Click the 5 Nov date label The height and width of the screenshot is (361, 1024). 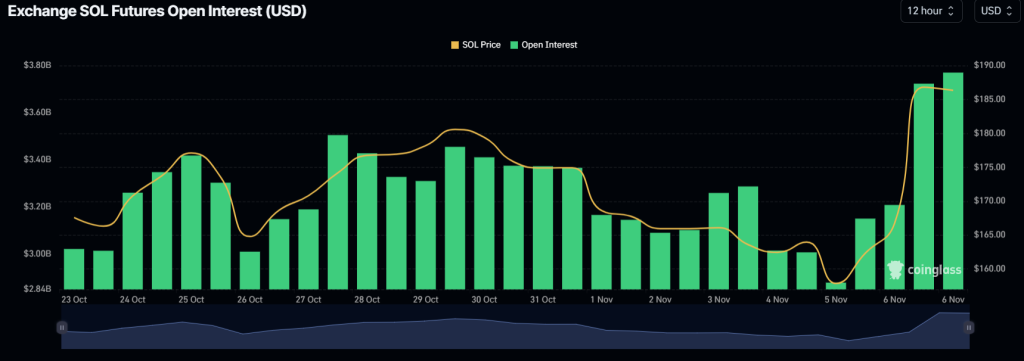coord(836,300)
